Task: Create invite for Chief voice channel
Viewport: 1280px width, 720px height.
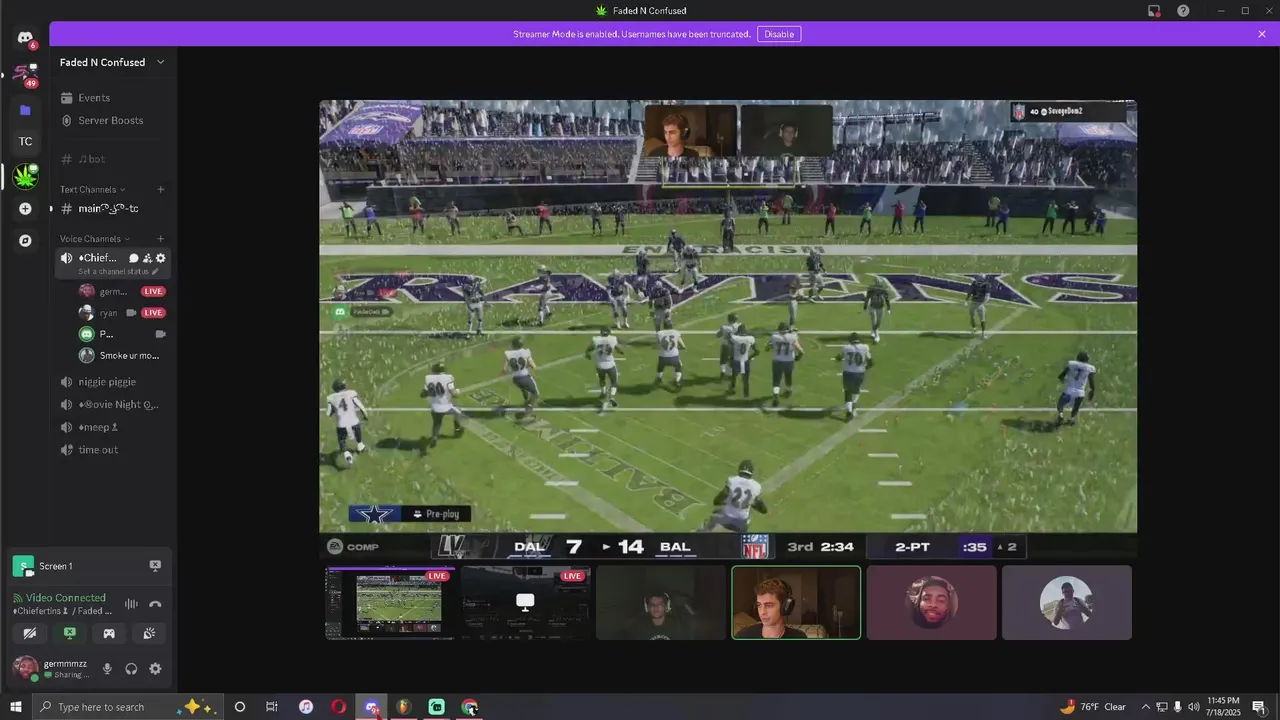Action: (x=147, y=258)
